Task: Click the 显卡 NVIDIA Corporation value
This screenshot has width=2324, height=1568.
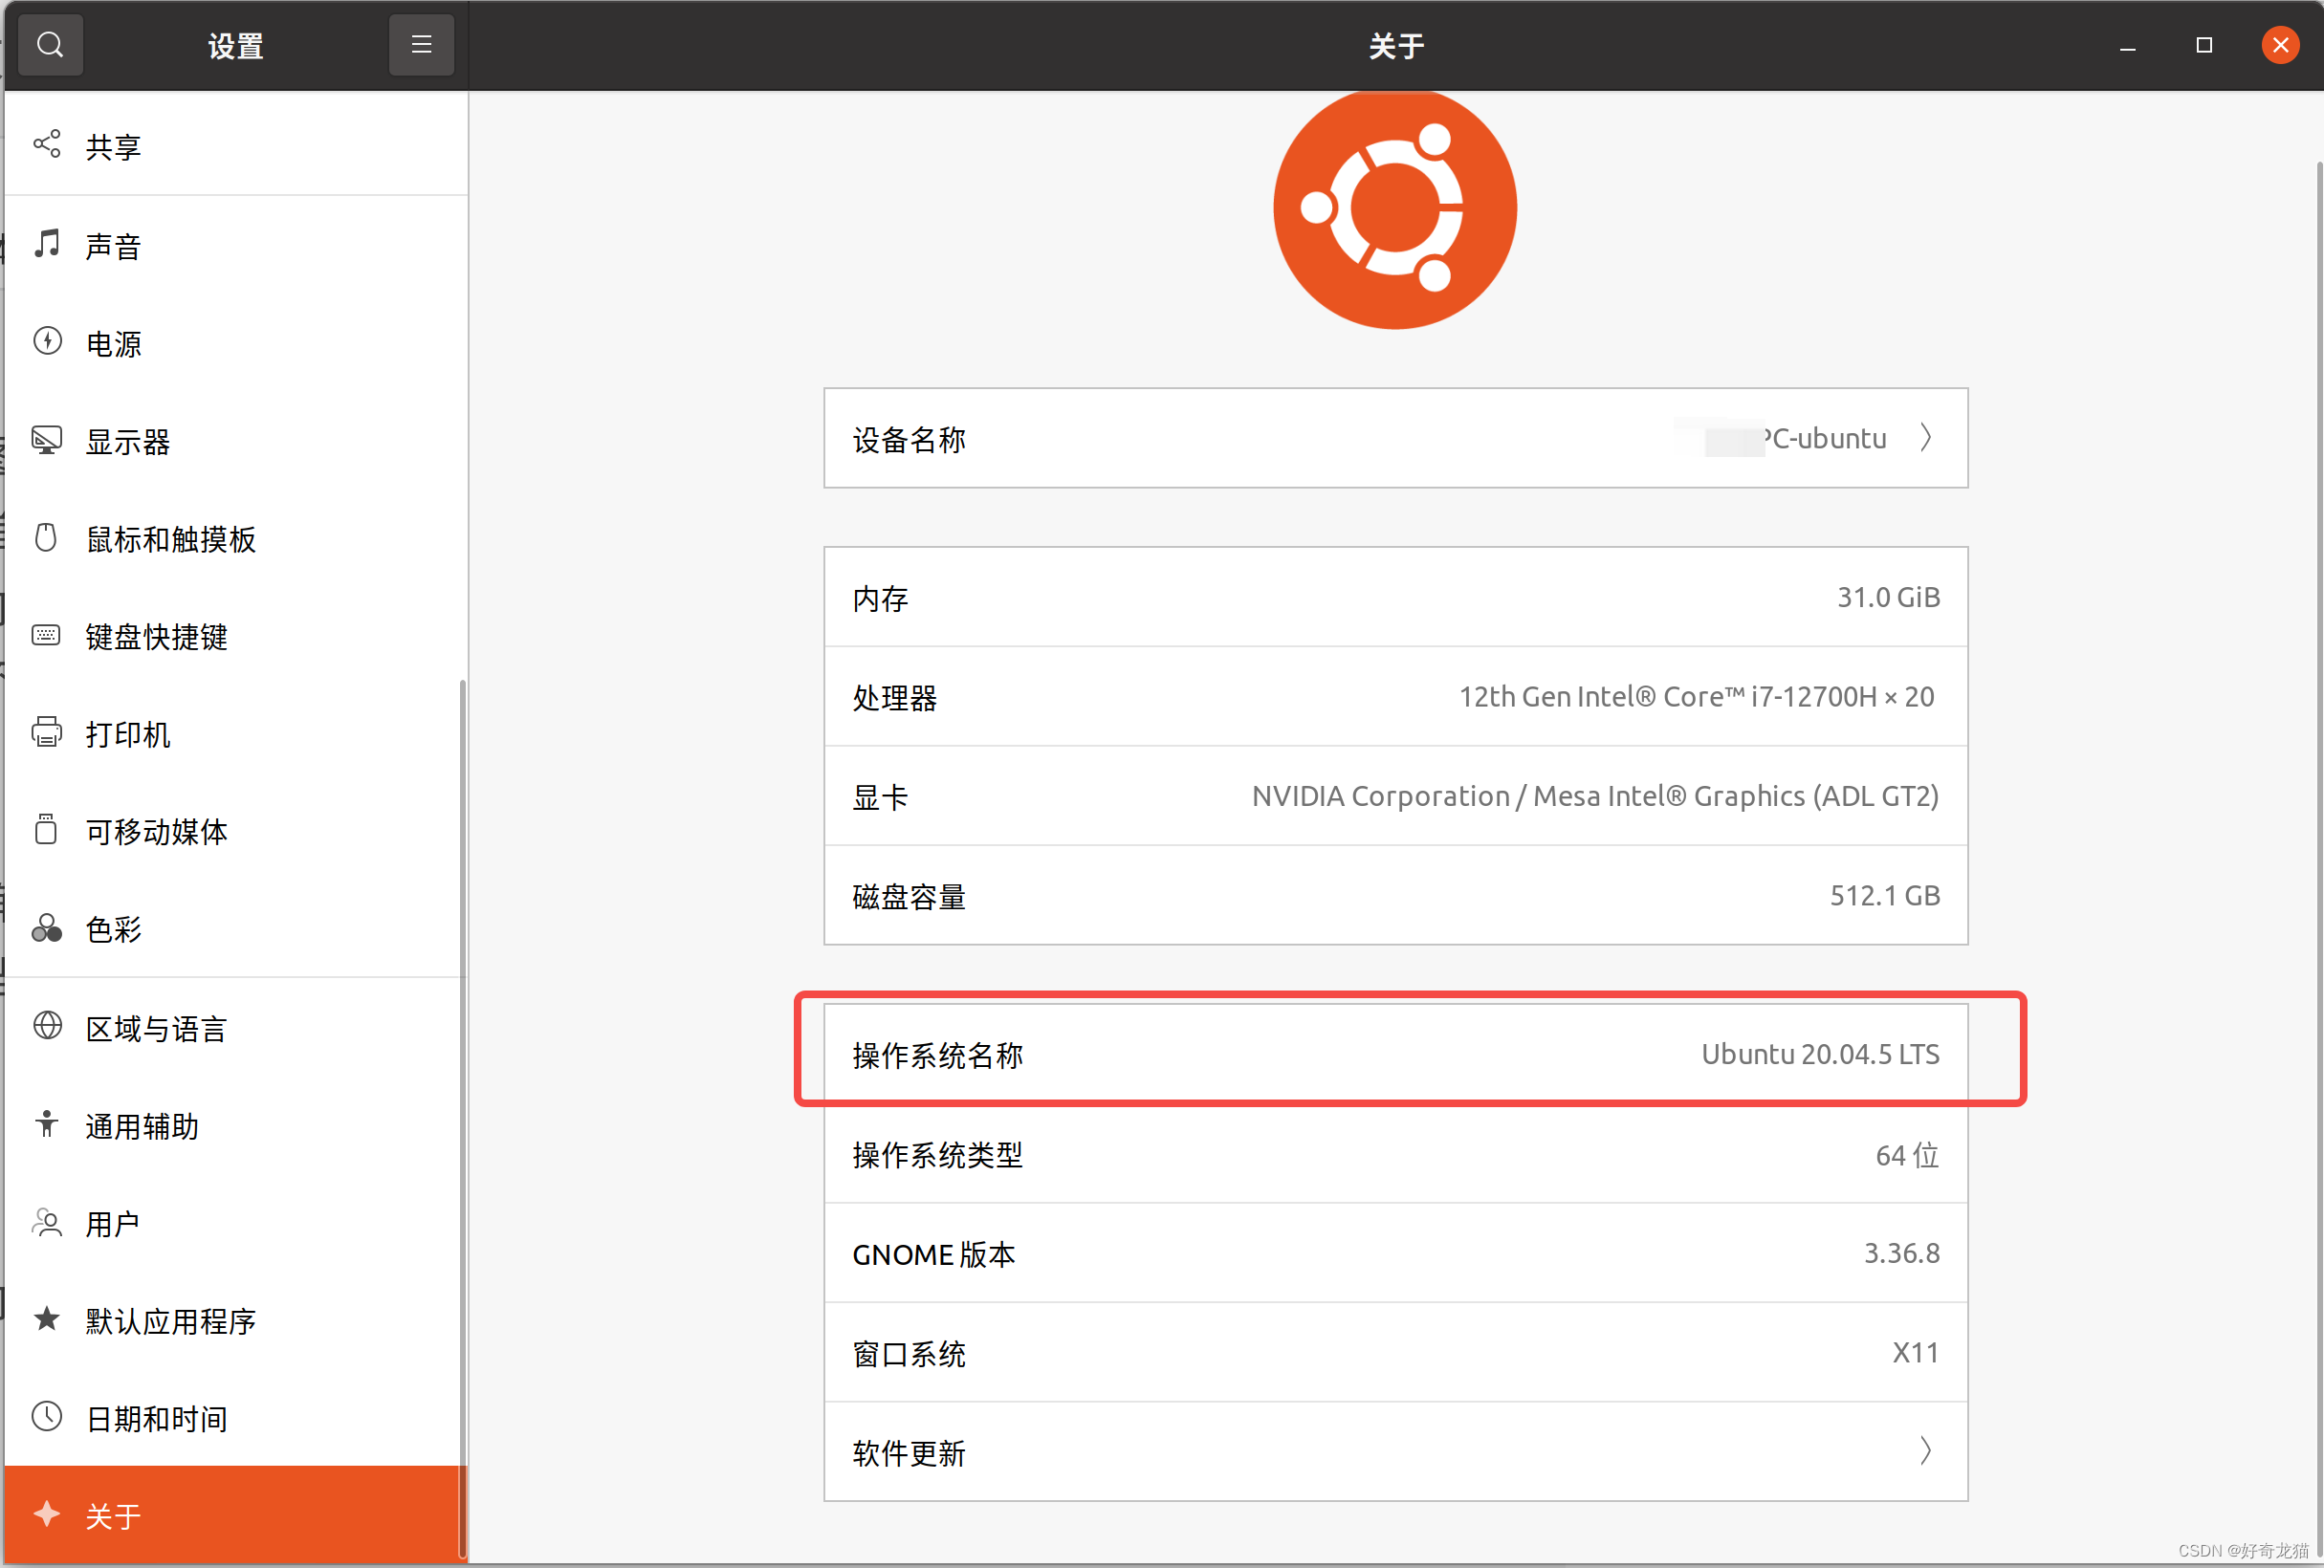Action: 1595,796
